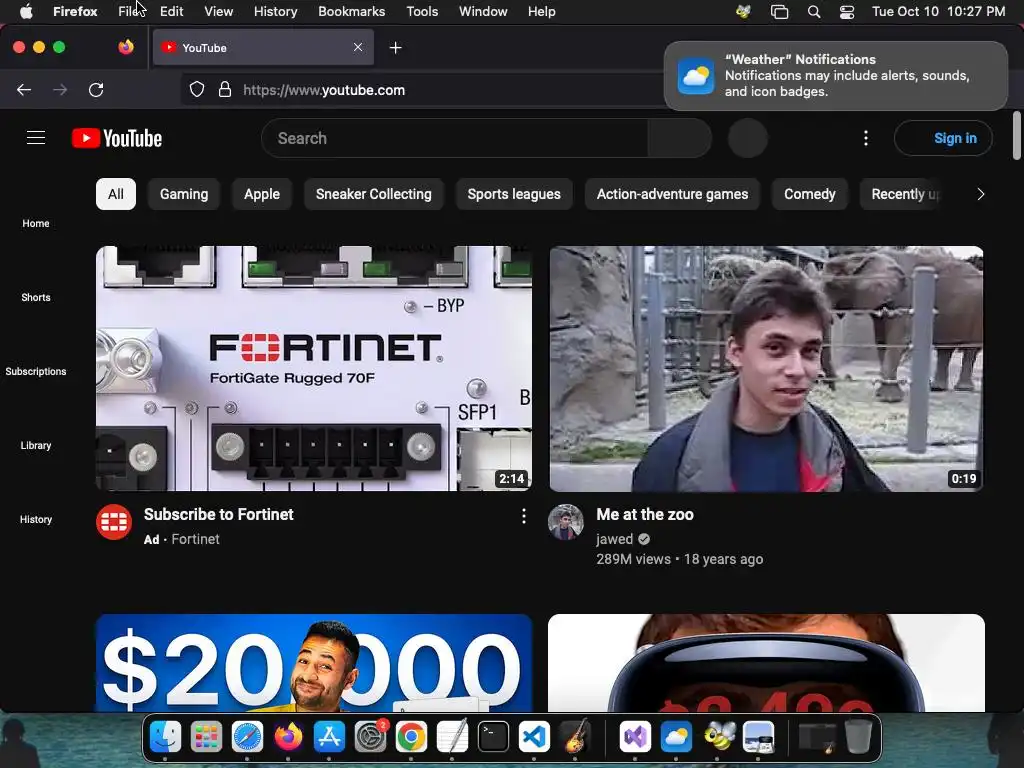Viewport: 1024px width, 768px height.
Task: Select the All category chip
Action: point(116,194)
